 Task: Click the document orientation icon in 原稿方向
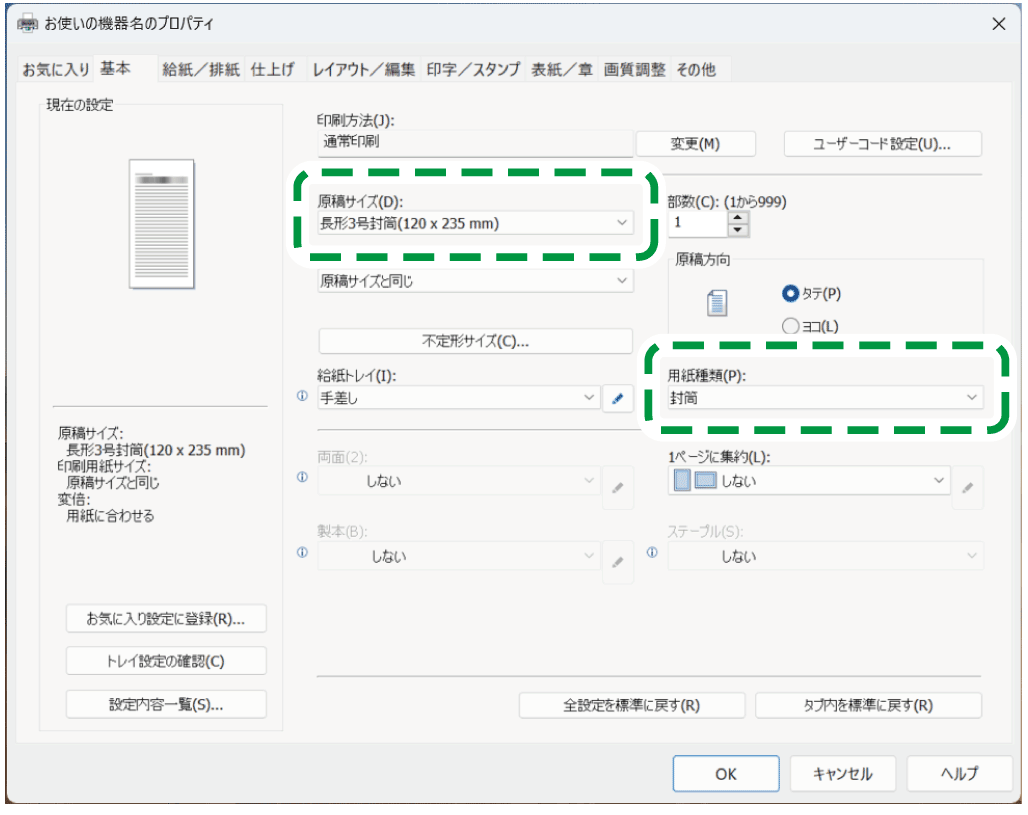coord(716,303)
